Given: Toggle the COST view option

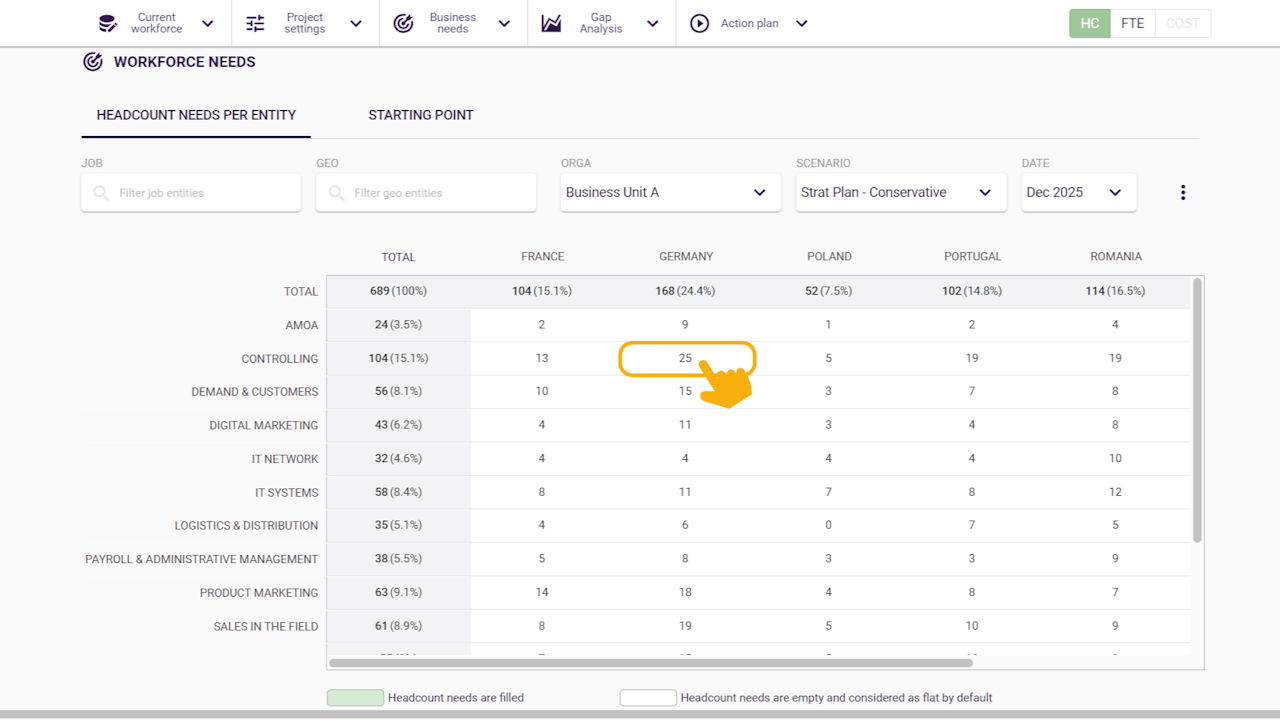Looking at the screenshot, I should pos(1182,23).
